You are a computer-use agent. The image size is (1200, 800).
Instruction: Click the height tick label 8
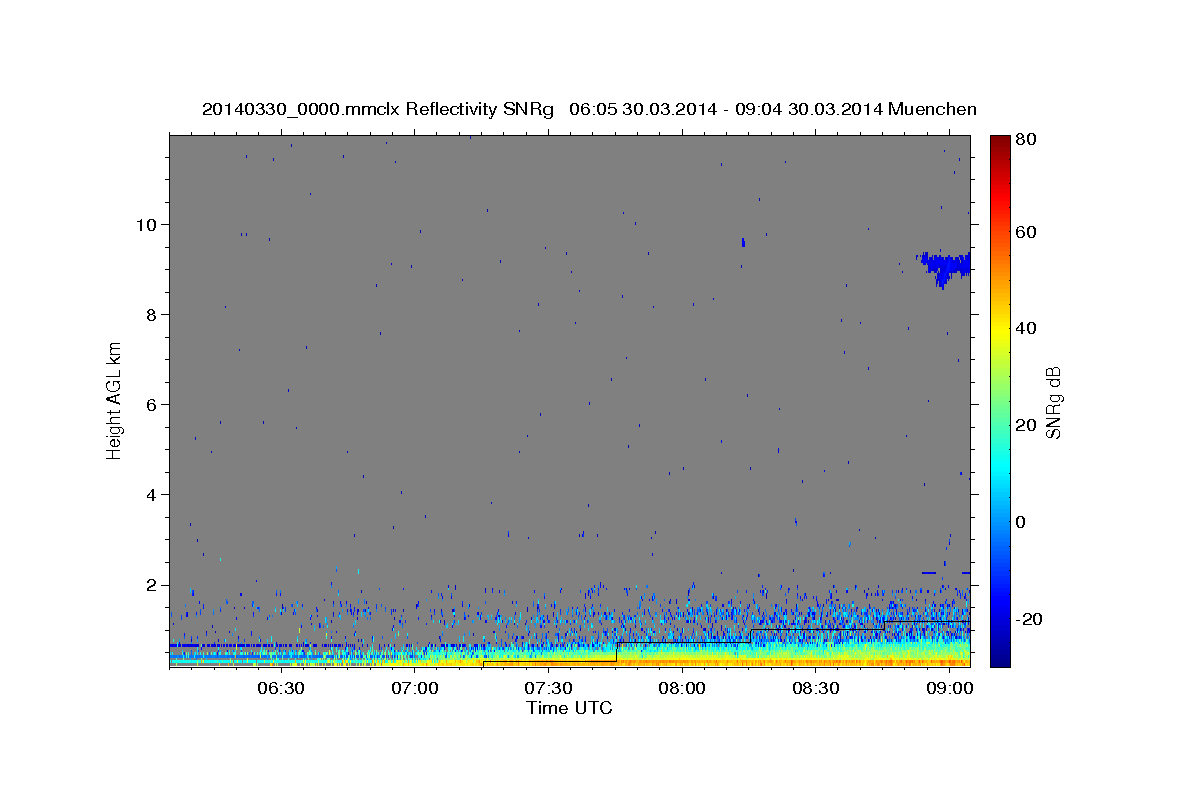tap(153, 314)
